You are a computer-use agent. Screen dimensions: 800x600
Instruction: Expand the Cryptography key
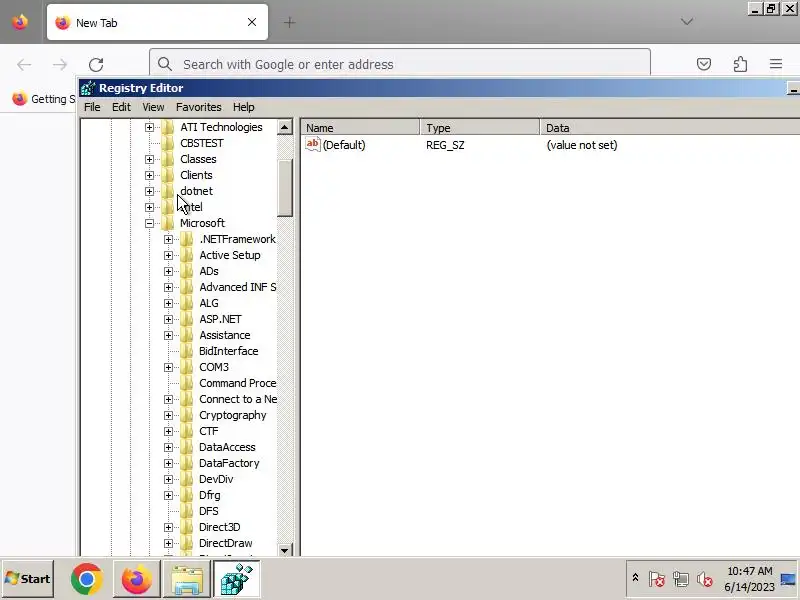(168, 415)
